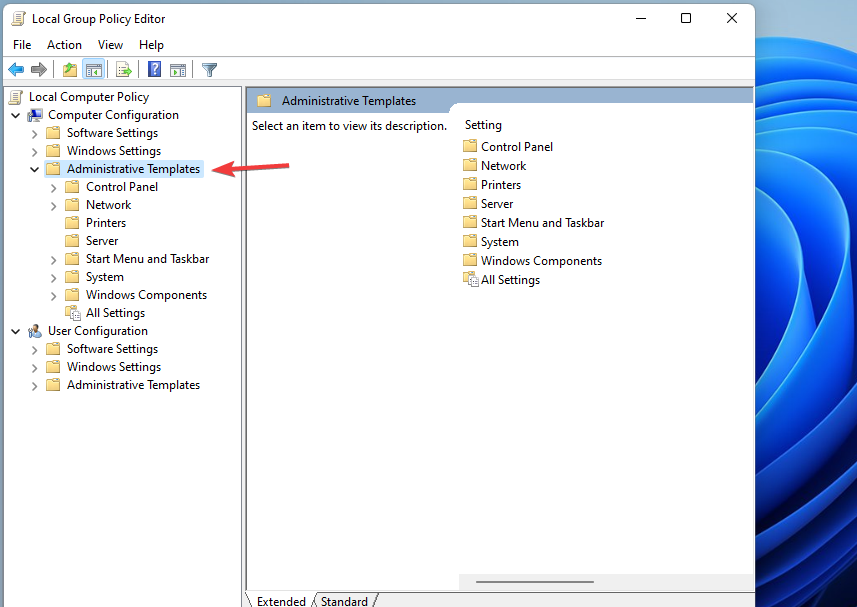Open the File menu

22,45
